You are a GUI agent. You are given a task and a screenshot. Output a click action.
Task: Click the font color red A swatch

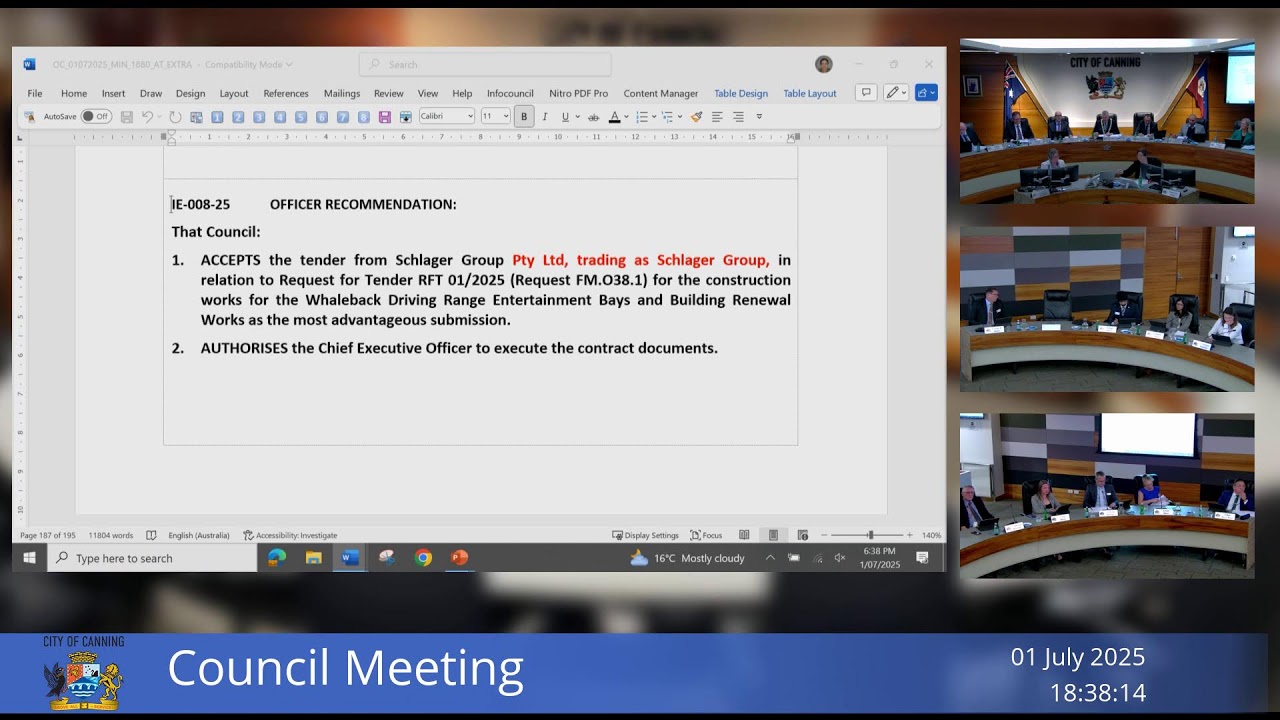[x=614, y=117]
